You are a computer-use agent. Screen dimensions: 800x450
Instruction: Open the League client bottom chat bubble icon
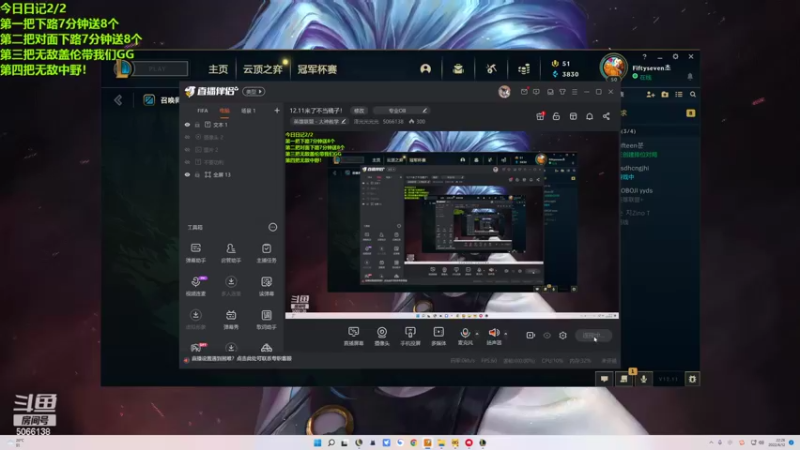[x=604, y=379]
